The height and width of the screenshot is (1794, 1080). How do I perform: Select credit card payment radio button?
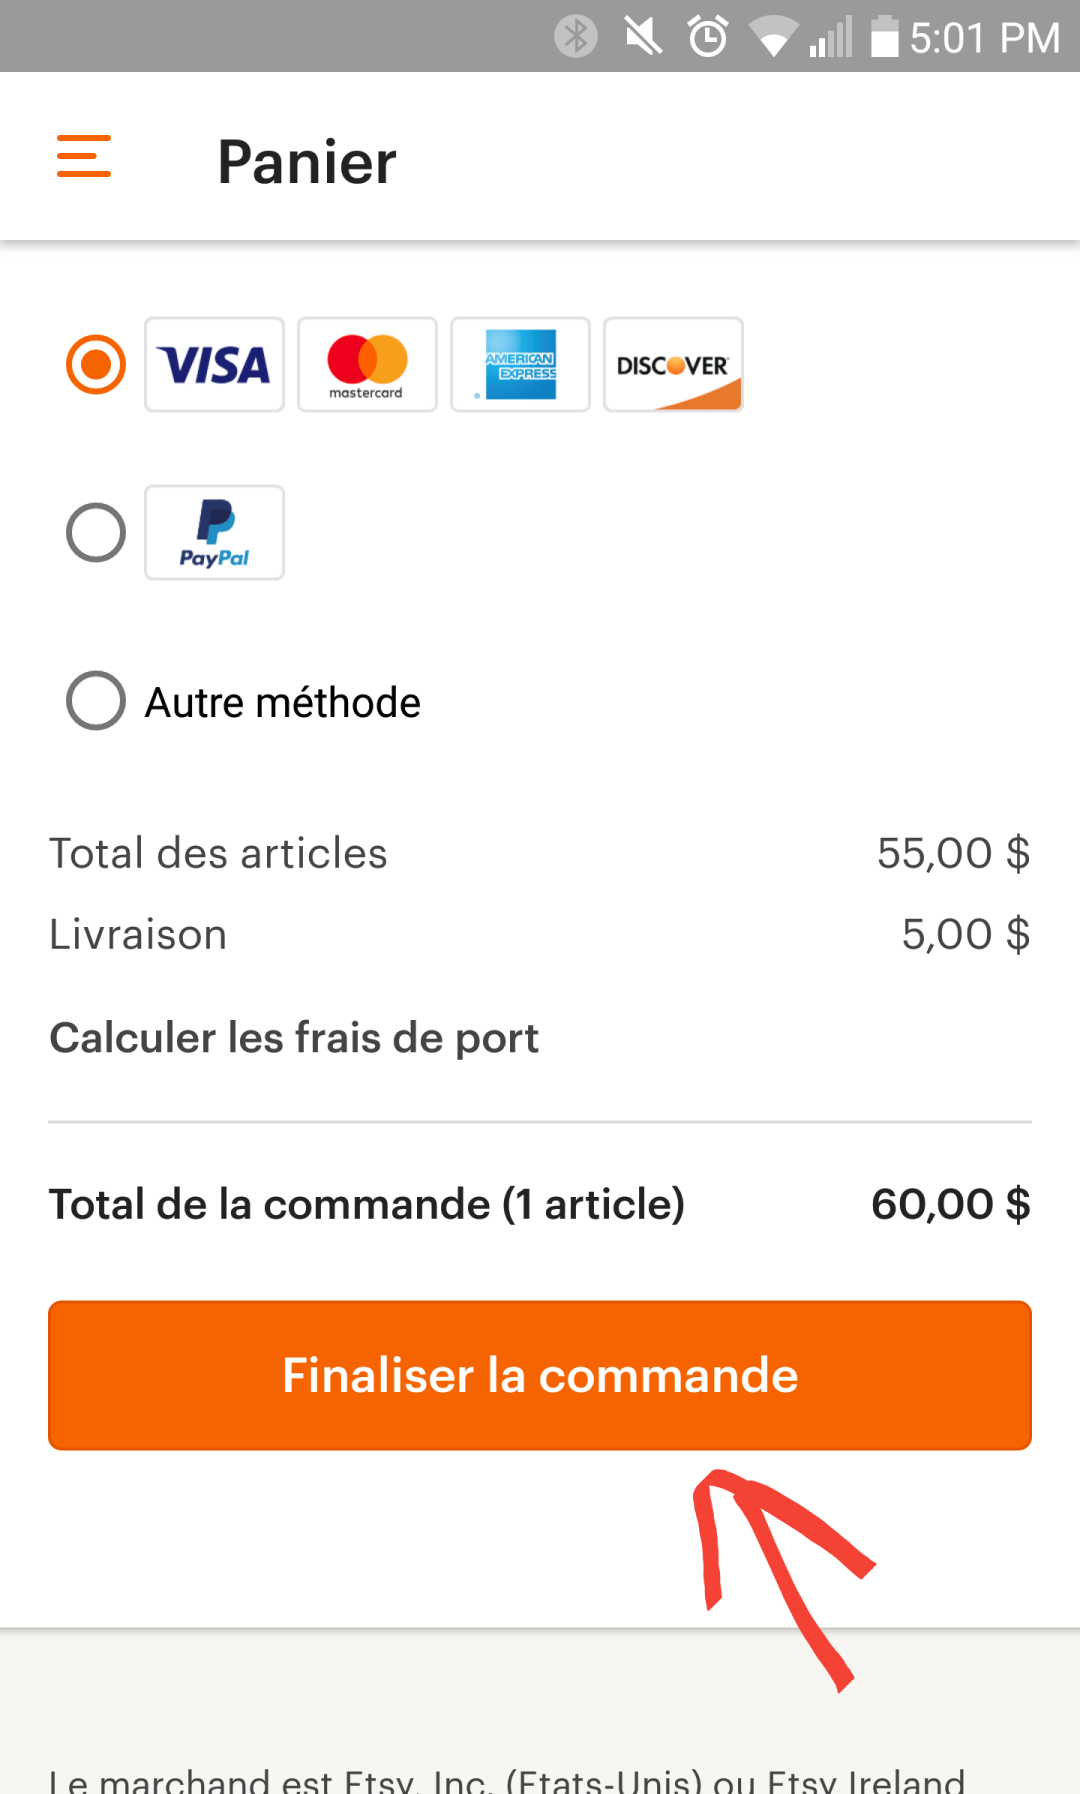[x=96, y=365]
